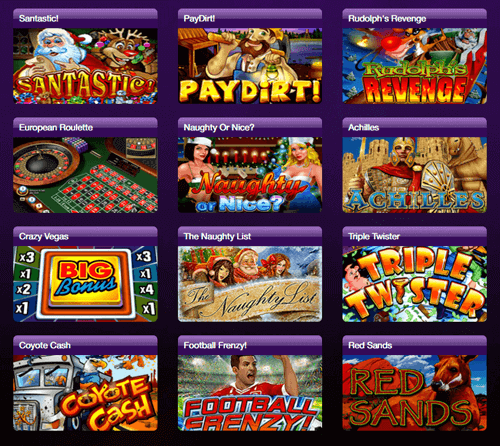Select Rudolph's Revenge game artwork
Image resolution: width=500 pixels, height=446 pixels.
415,66
